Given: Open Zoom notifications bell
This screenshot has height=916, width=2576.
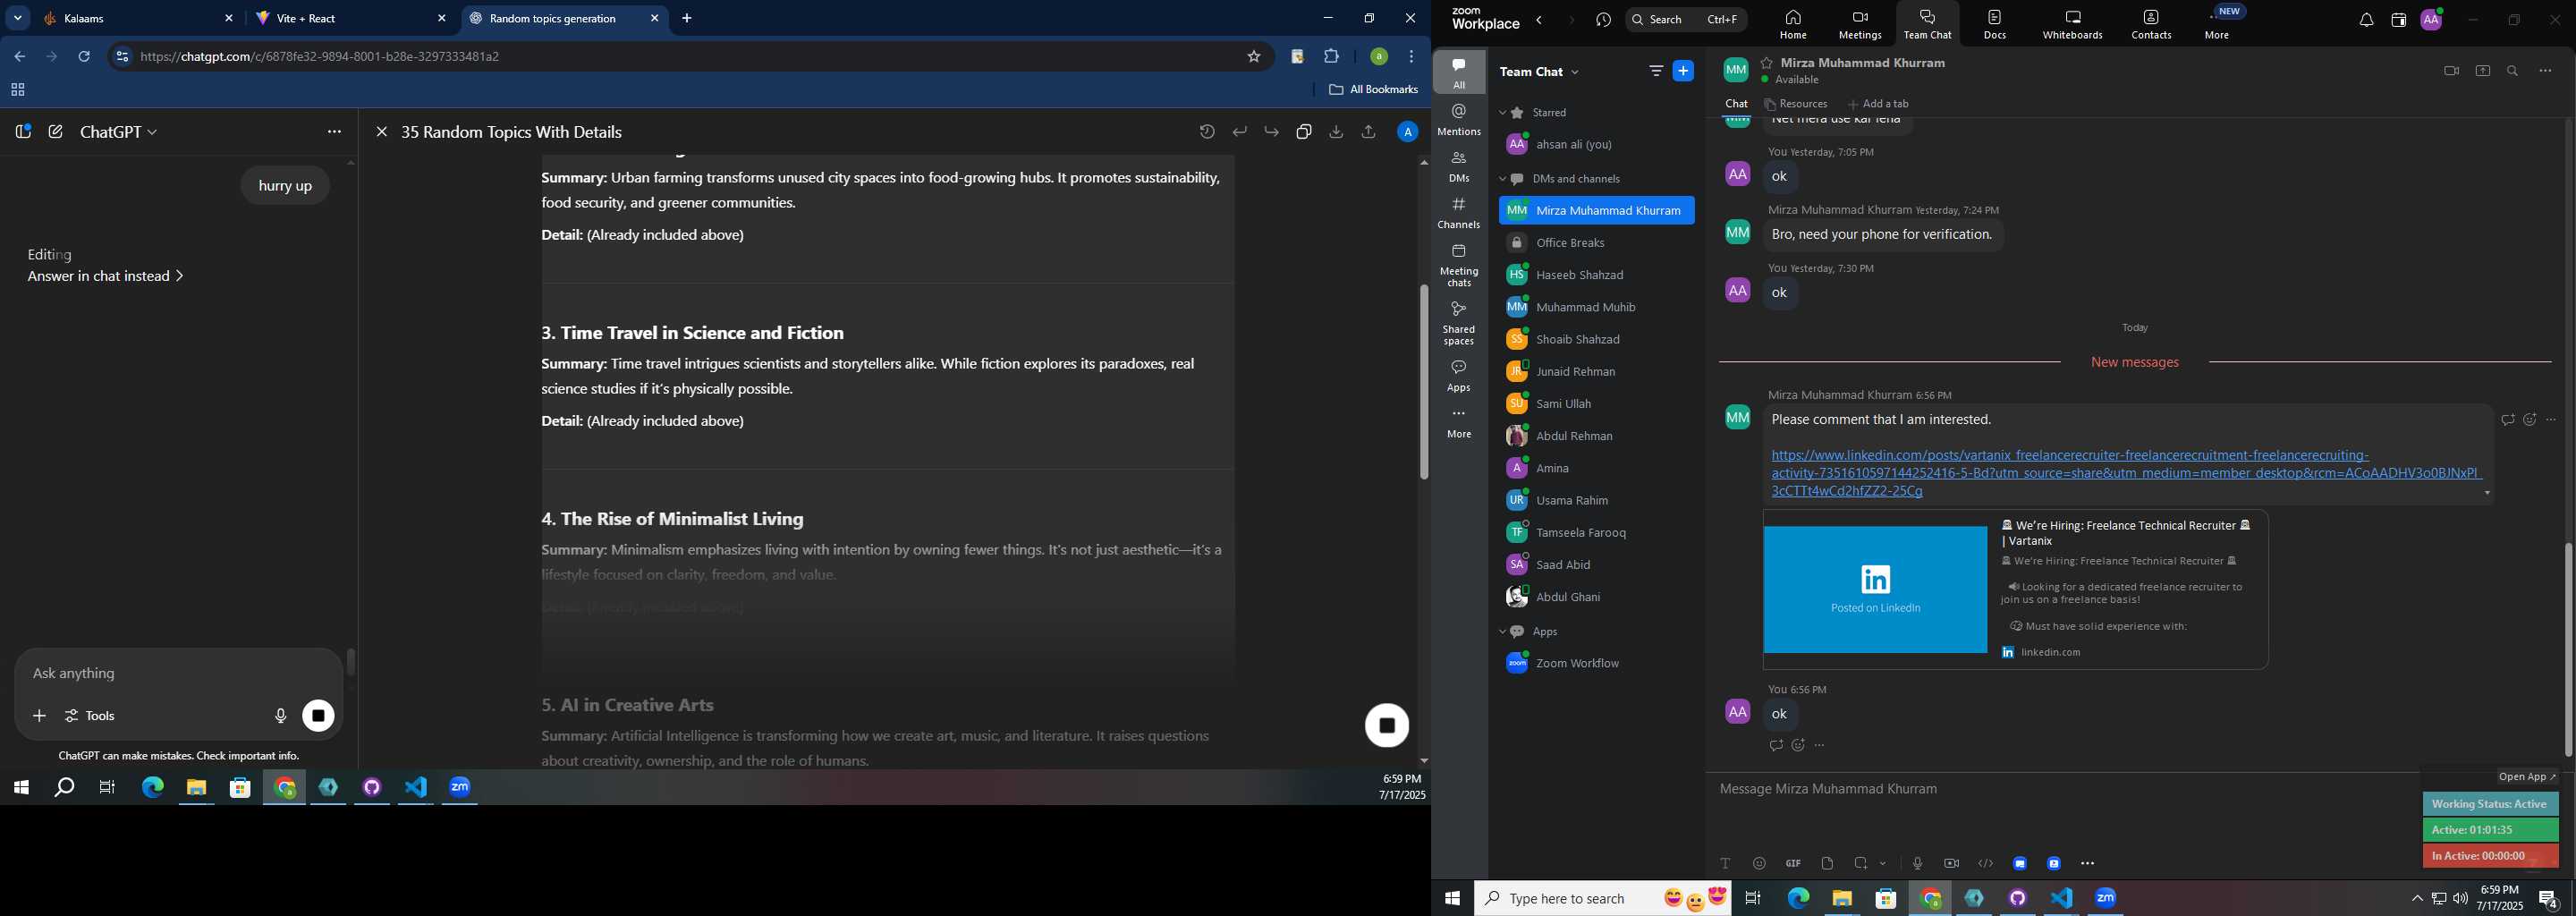Looking at the screenshot, I should [x=2366, y=20].
